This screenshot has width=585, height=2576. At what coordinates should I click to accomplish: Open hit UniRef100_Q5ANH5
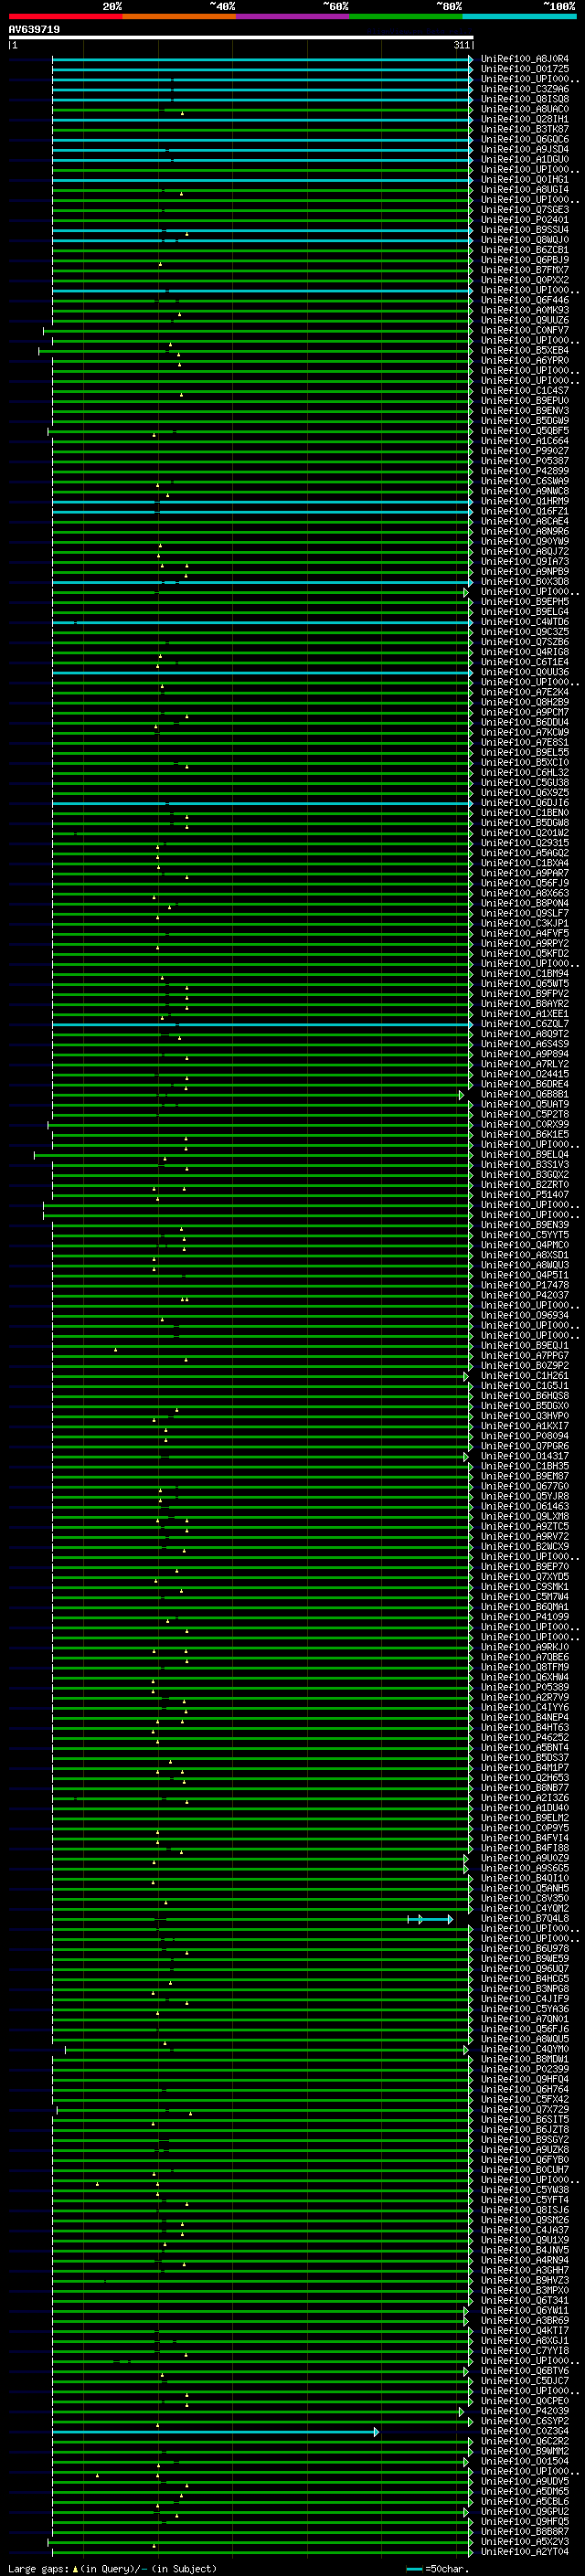click(x=525, y=1889)
